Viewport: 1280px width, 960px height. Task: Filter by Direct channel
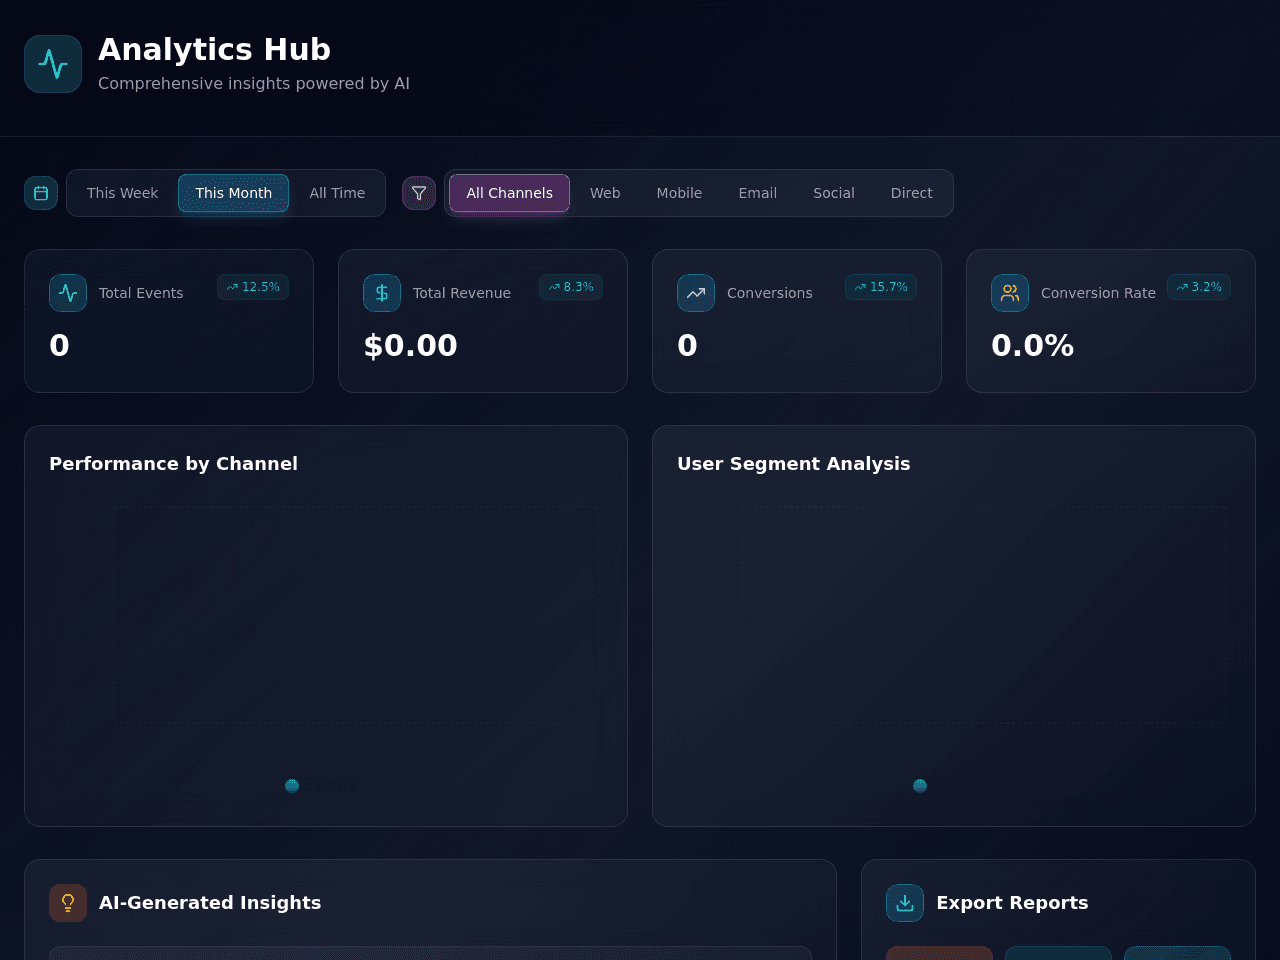tap(912, 193)
